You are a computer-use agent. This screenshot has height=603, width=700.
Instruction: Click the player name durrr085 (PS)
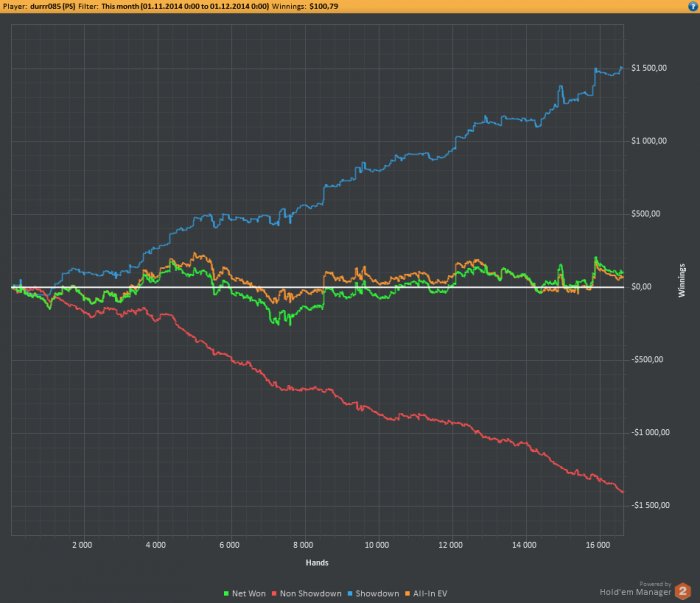tap(53, 6)
